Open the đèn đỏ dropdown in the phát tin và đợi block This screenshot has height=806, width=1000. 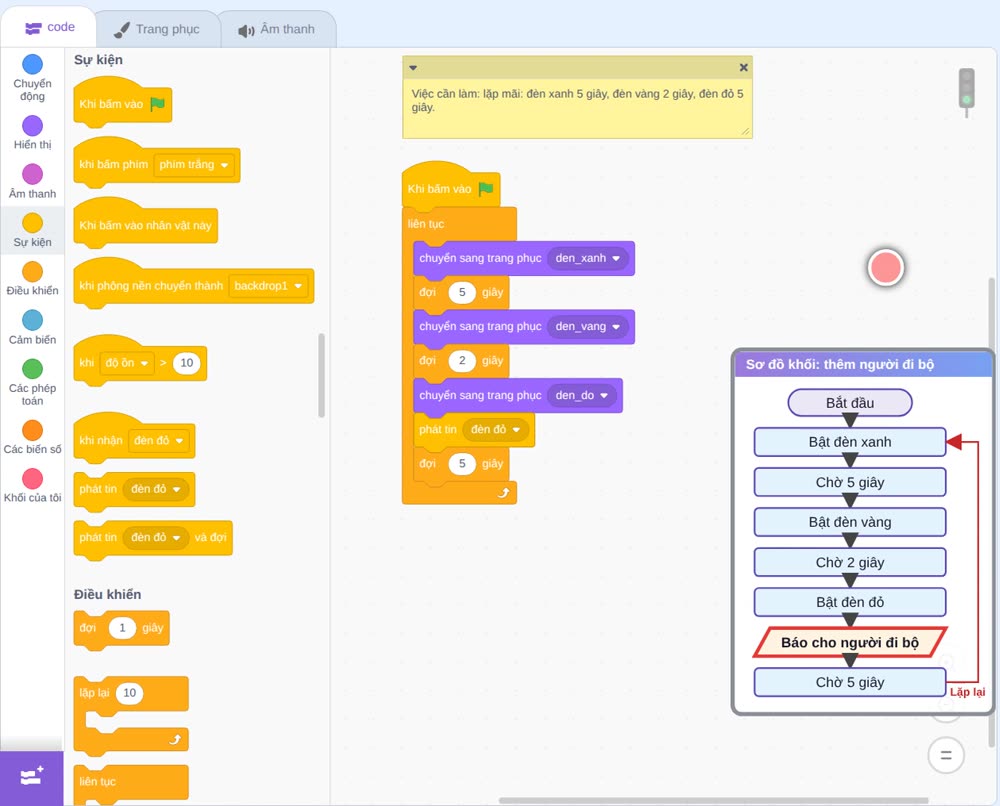(x=156, y=538)
